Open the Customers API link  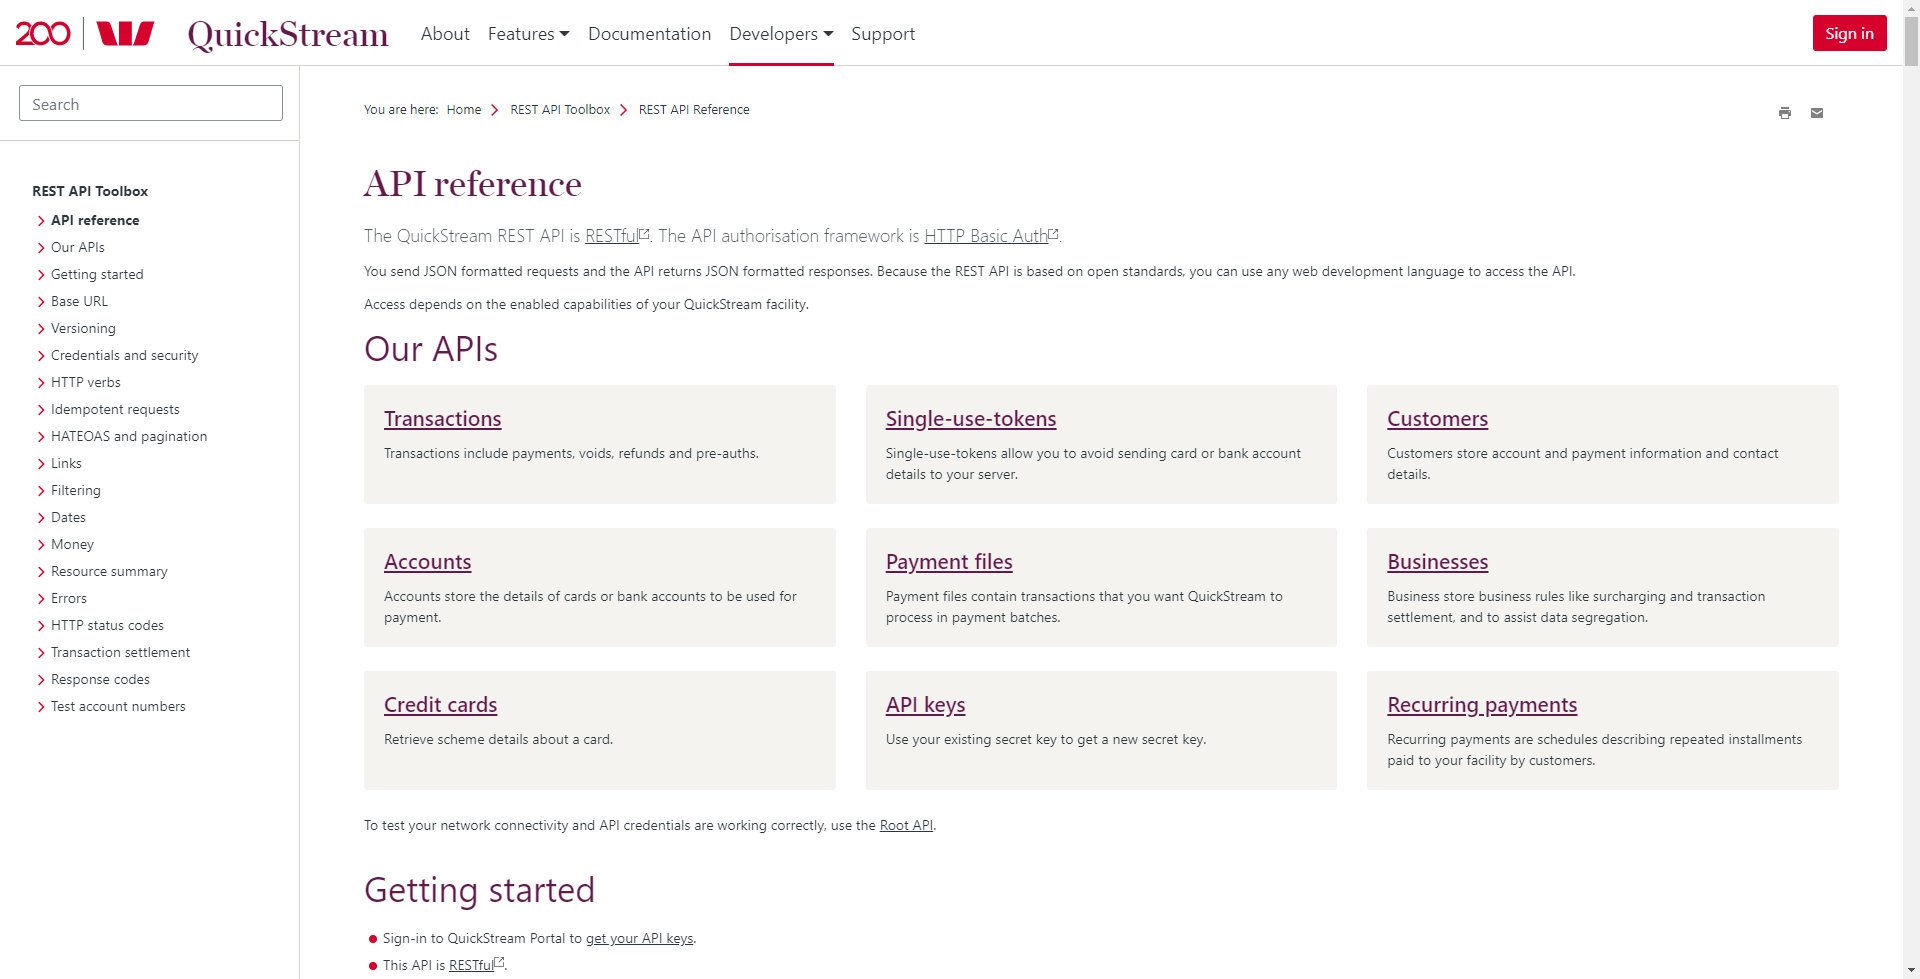point(1437,419)
